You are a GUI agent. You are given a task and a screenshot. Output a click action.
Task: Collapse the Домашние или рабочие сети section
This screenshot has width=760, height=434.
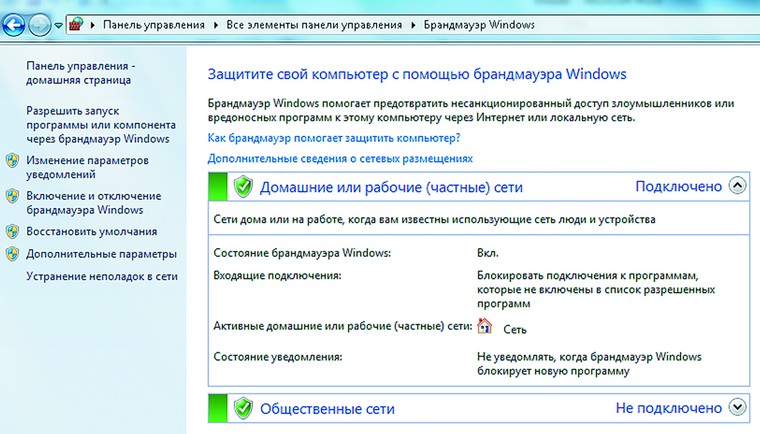click(737, 186)
